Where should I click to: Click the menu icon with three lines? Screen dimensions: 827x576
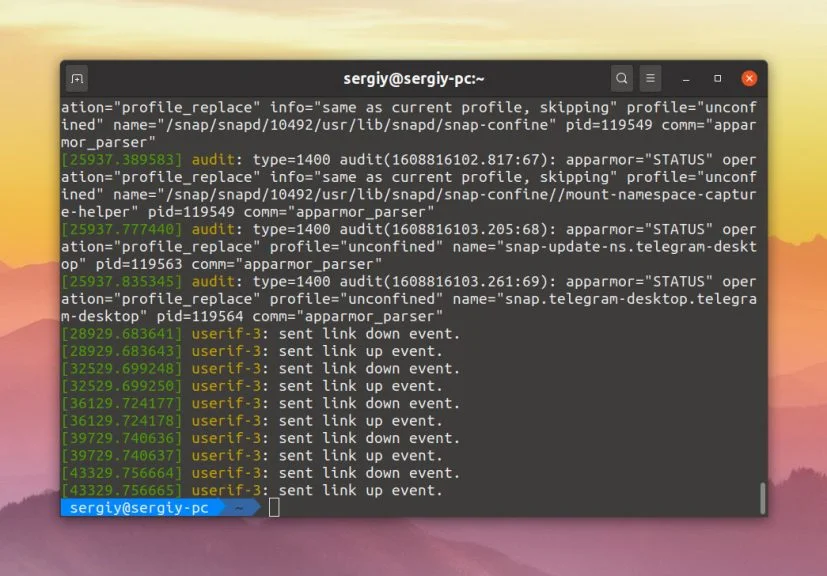coord(652,78)
